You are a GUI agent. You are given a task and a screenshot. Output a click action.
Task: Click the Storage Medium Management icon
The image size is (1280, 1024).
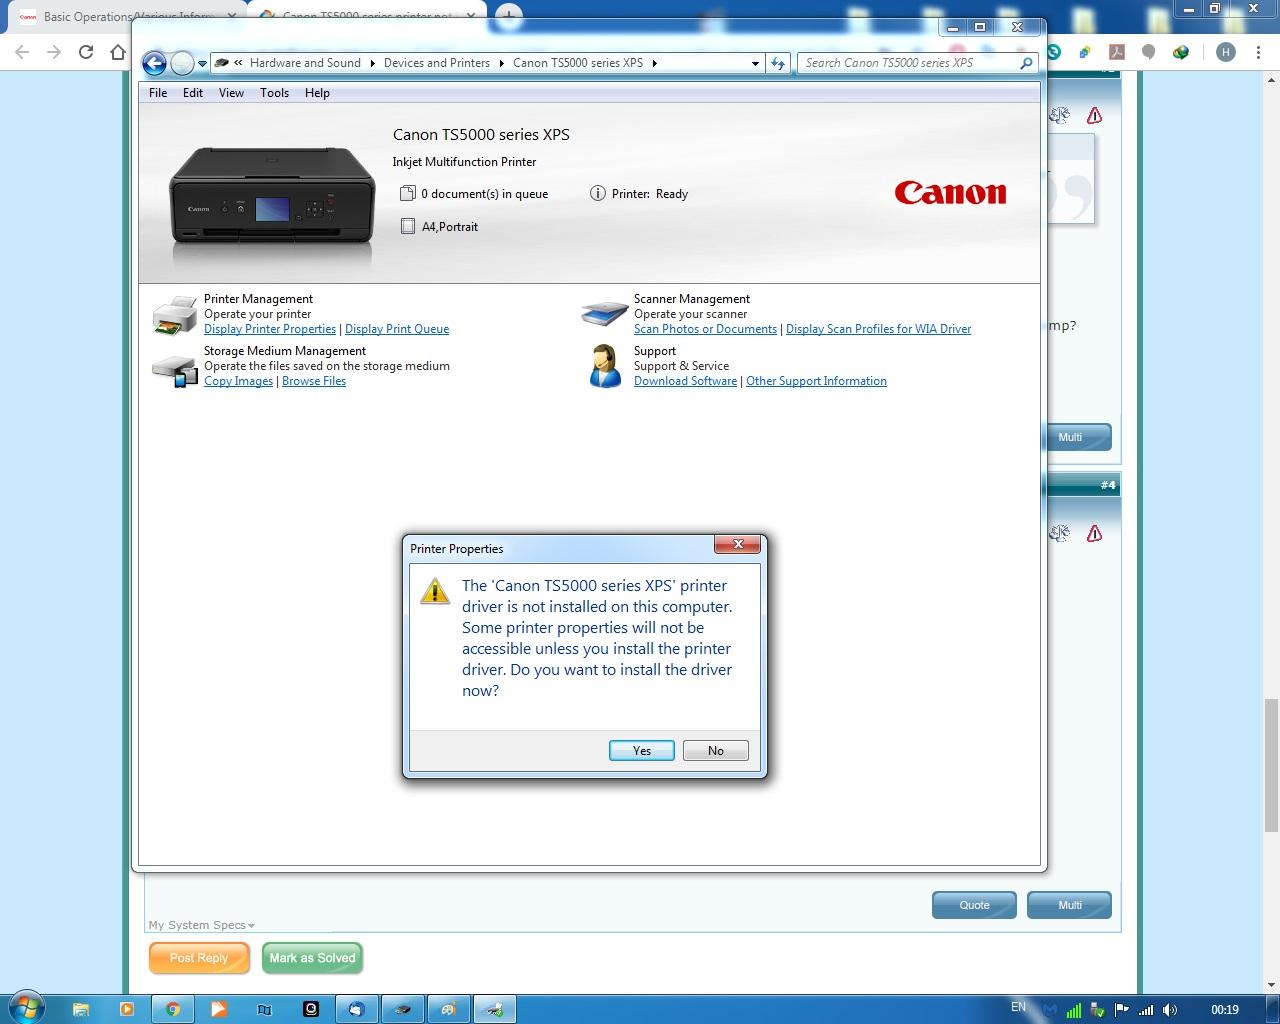[x=175, y=369]
